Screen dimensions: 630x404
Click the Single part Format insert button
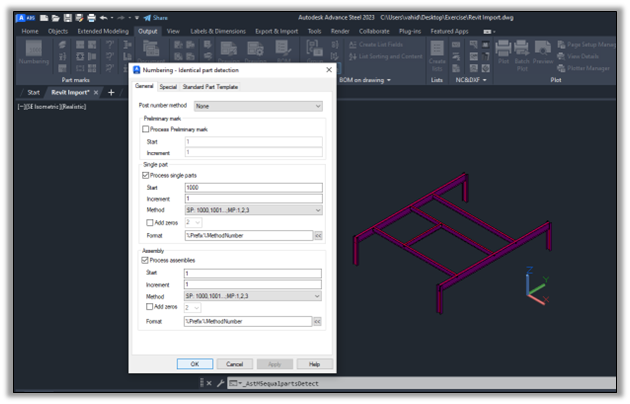(x=318, y=236)
